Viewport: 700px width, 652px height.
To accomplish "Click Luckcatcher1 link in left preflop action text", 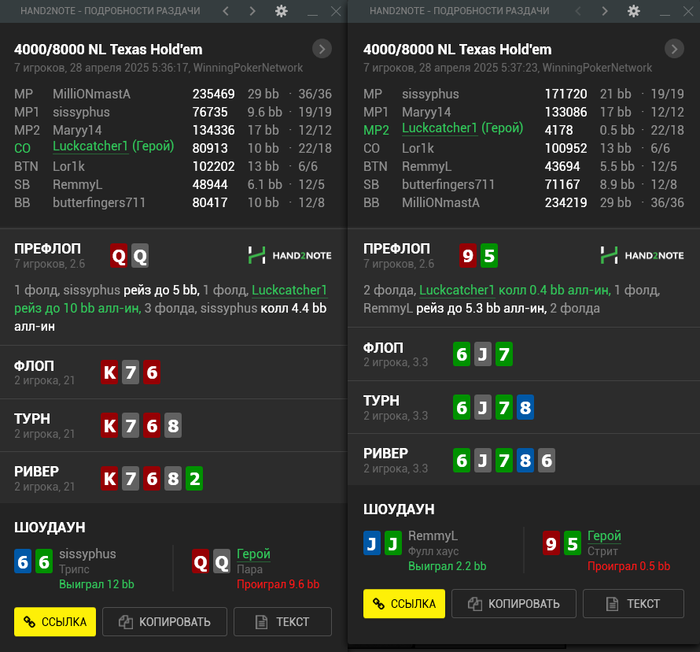I will click(289, 290).
